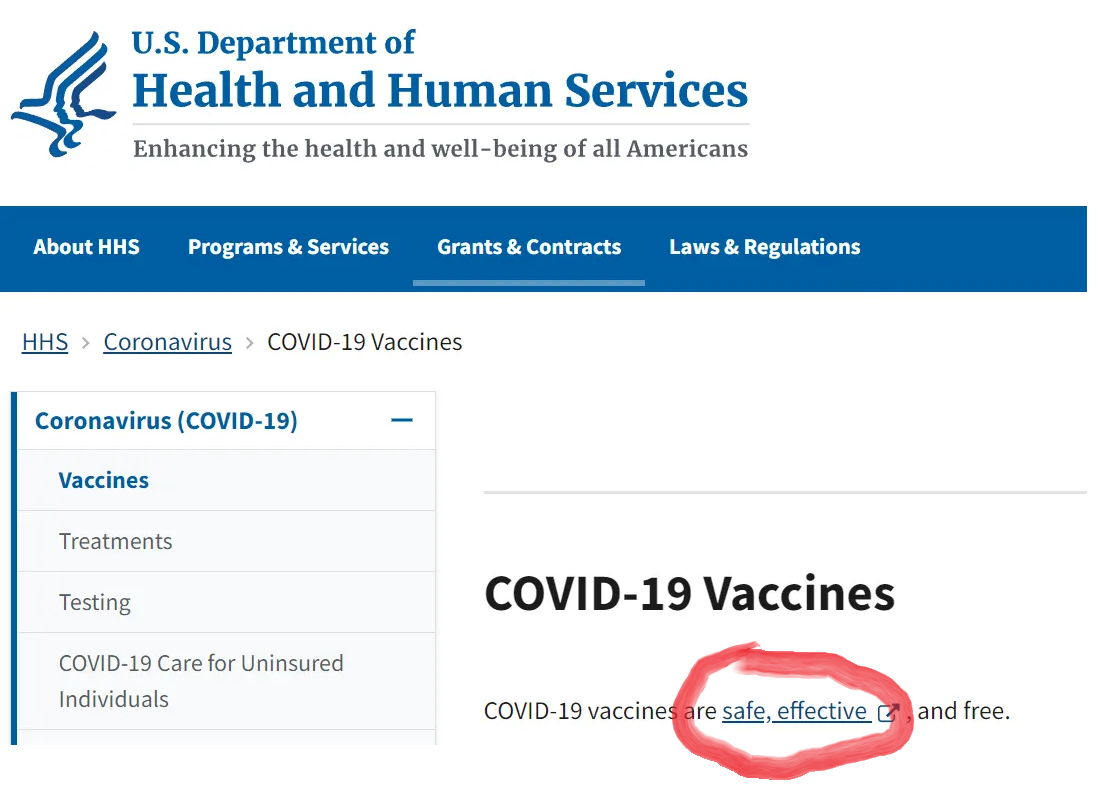Viewport: 1102px width, 785px height.
Task: Open the About HHS menu
Action: [86, 247]
